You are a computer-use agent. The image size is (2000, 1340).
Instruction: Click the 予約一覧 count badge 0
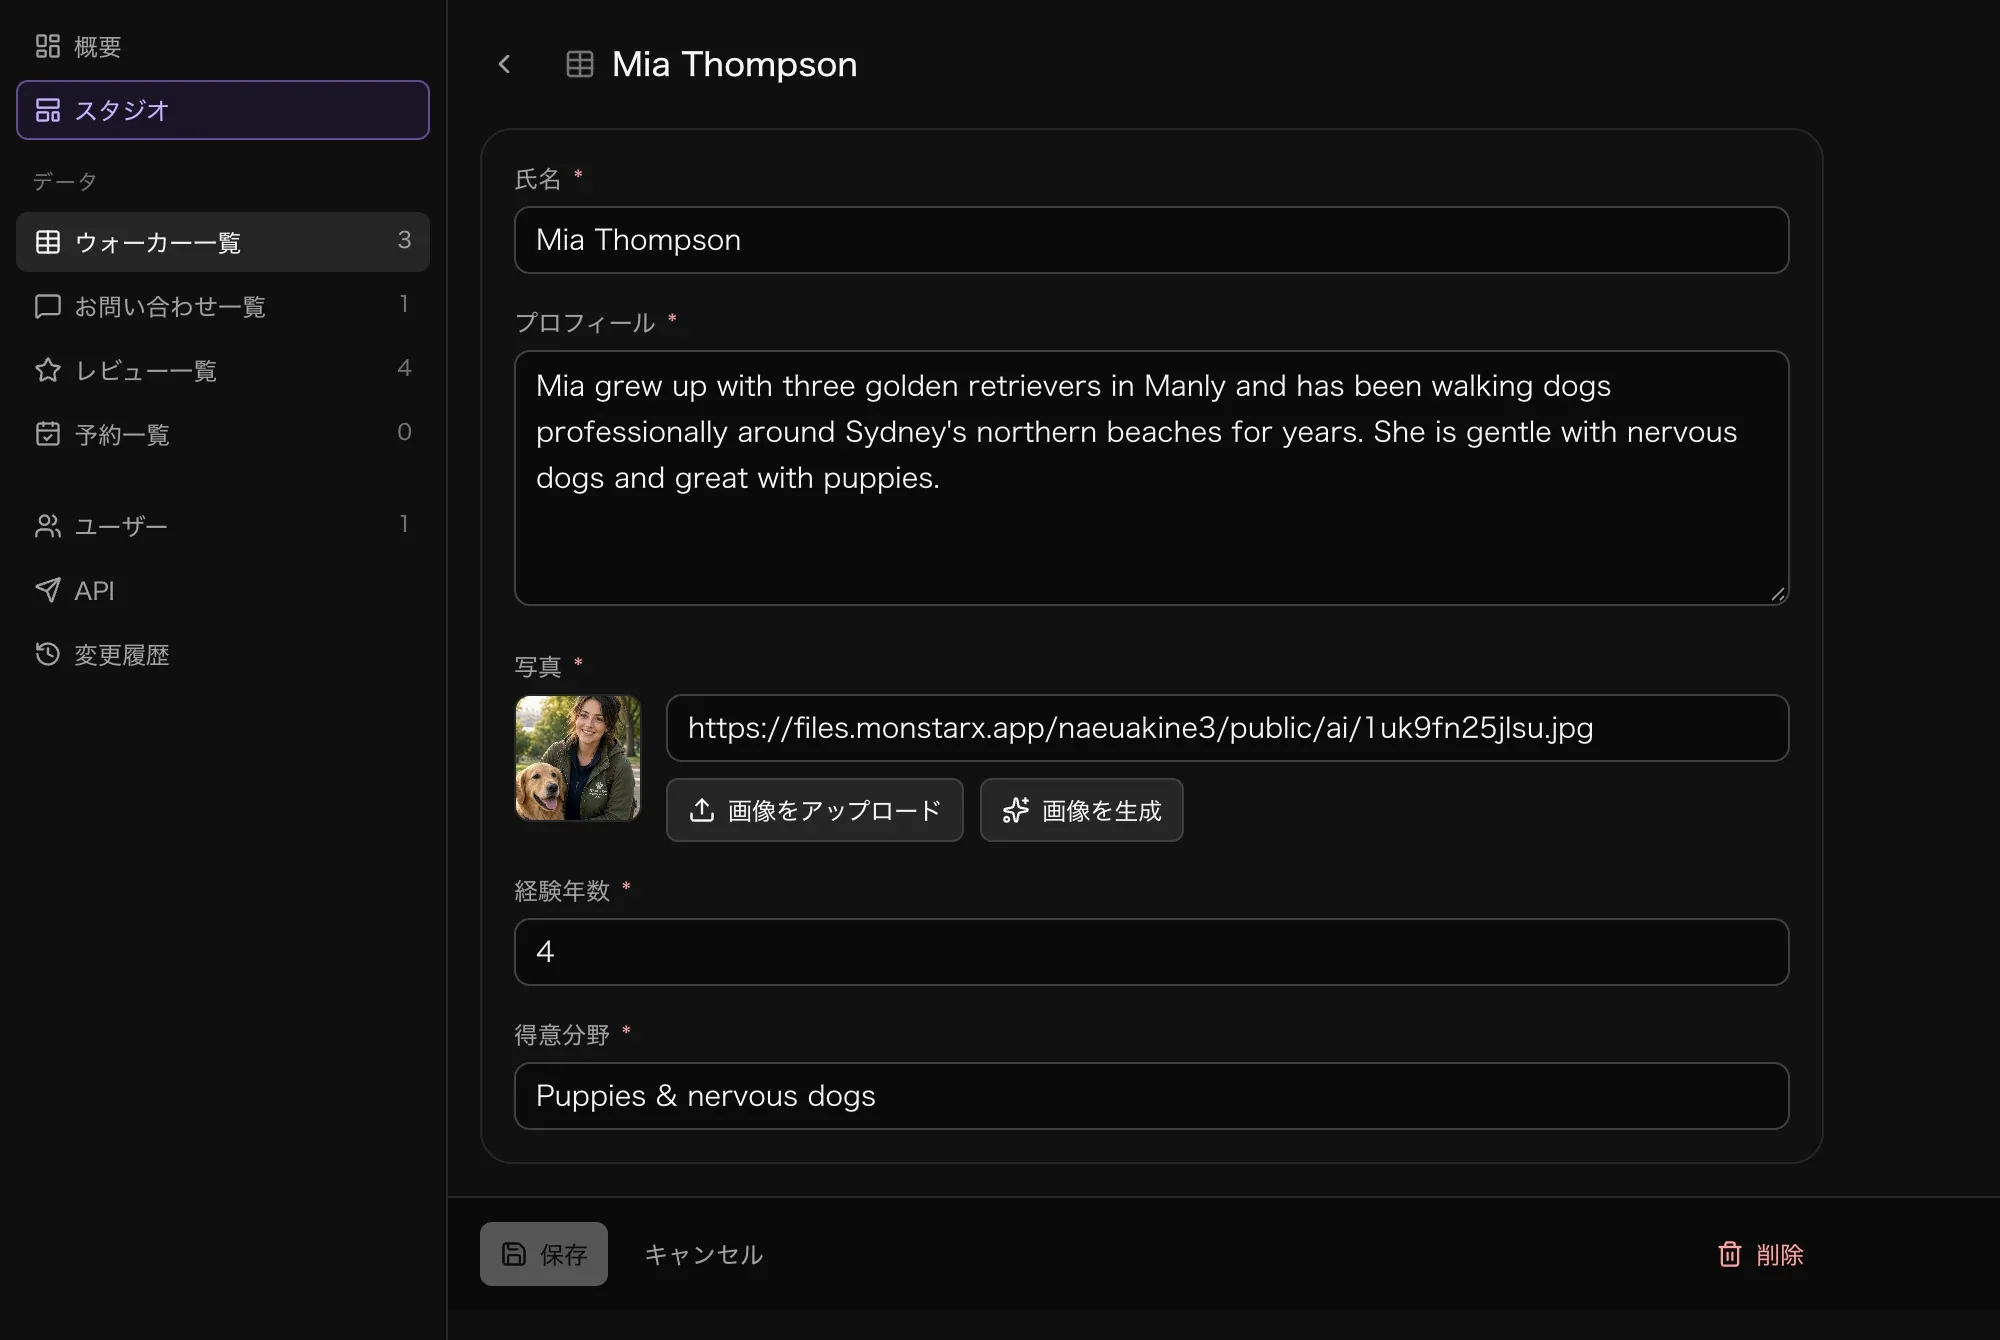click(404, 432)
